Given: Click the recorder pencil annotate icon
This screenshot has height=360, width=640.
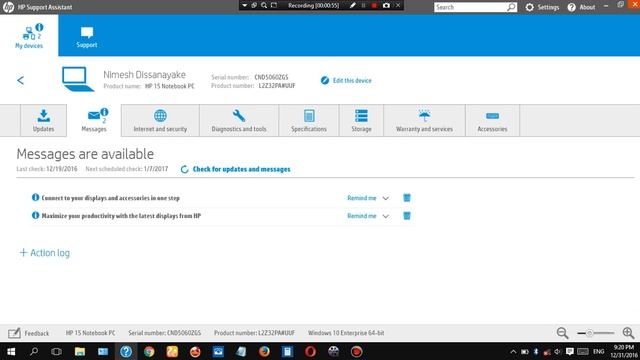Looking at the screenshot, I should (353, 5).
